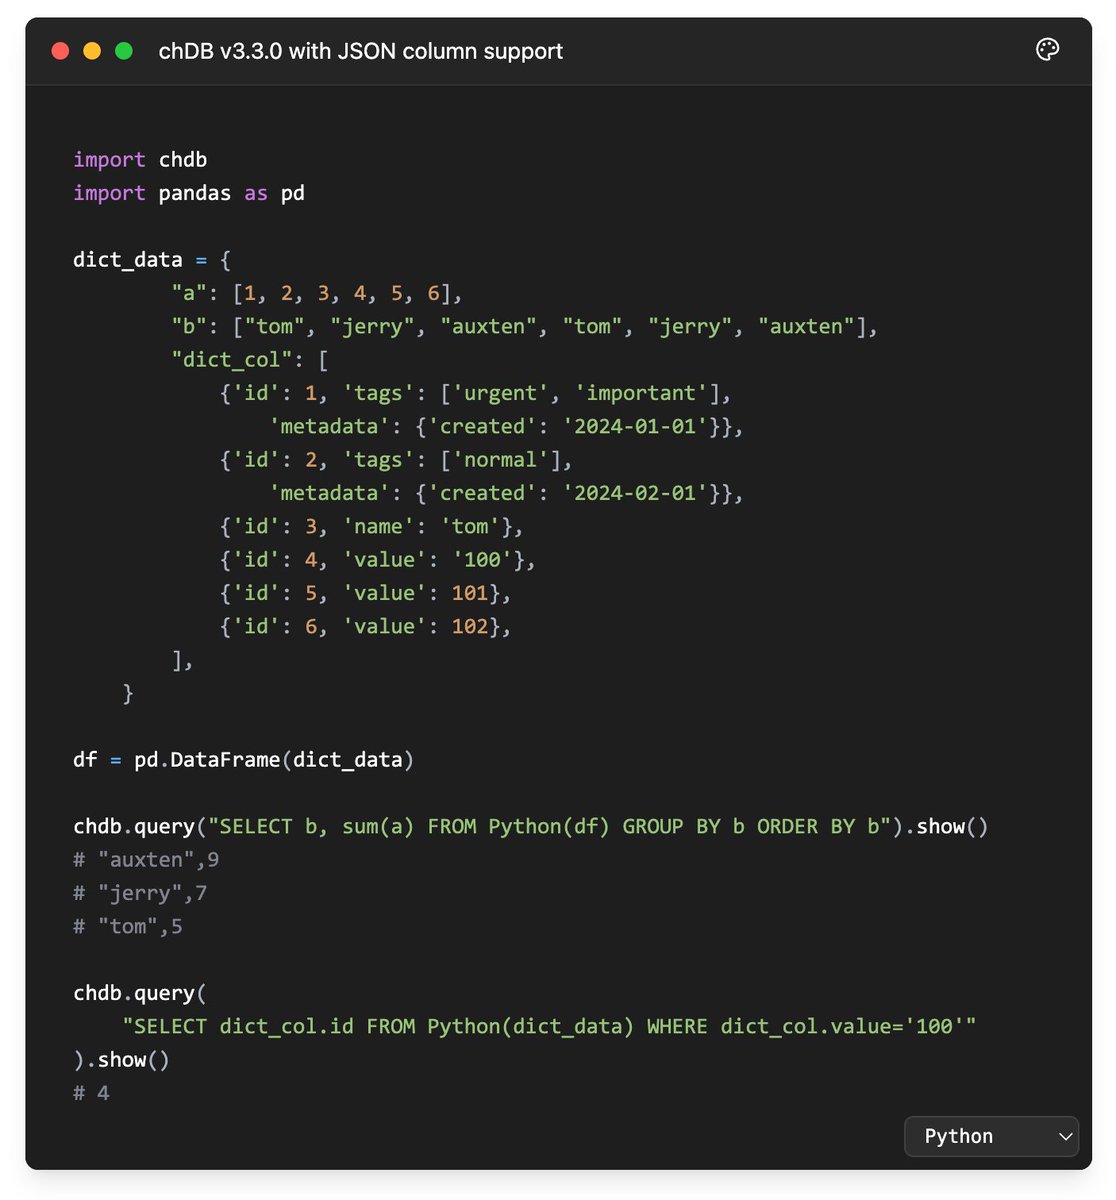Screen dimensions: 1116x1200
Task: Click the line "import chdb"
Action: [140, 160]
